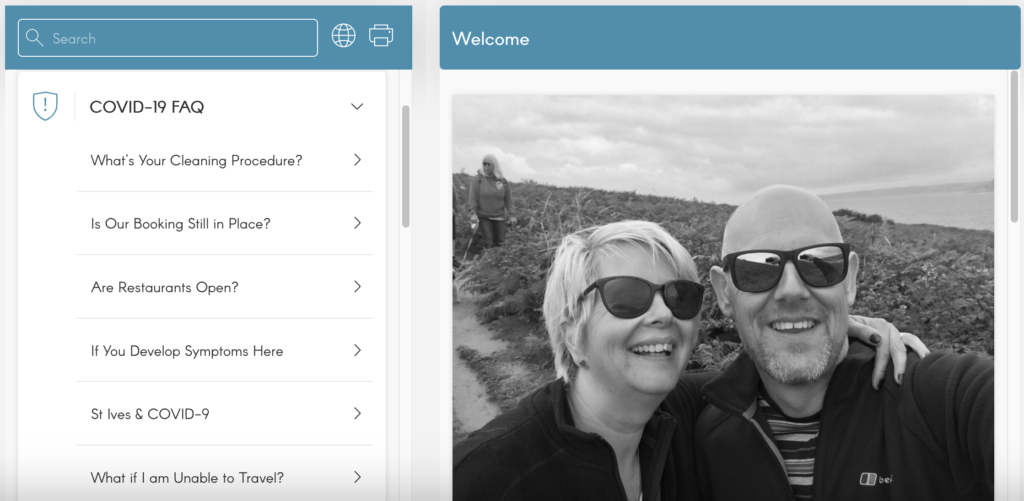Click the Welcome panel scrollbar on right
The height and width of the screenshot is (501, 1024).
click(1014, 146)
